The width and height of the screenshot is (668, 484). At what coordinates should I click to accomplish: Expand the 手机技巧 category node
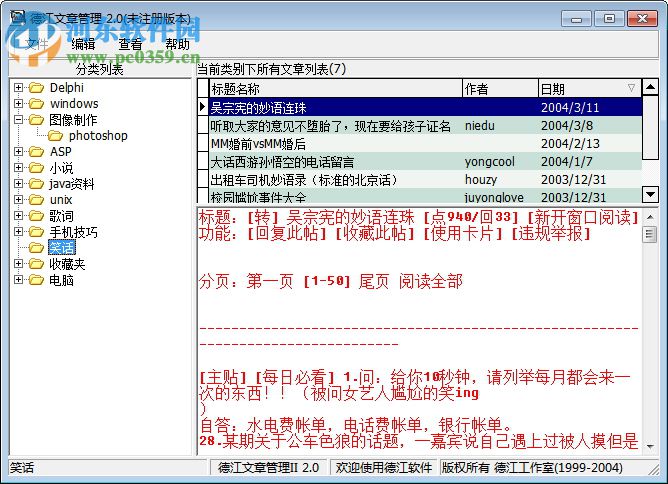click(18, 231)
